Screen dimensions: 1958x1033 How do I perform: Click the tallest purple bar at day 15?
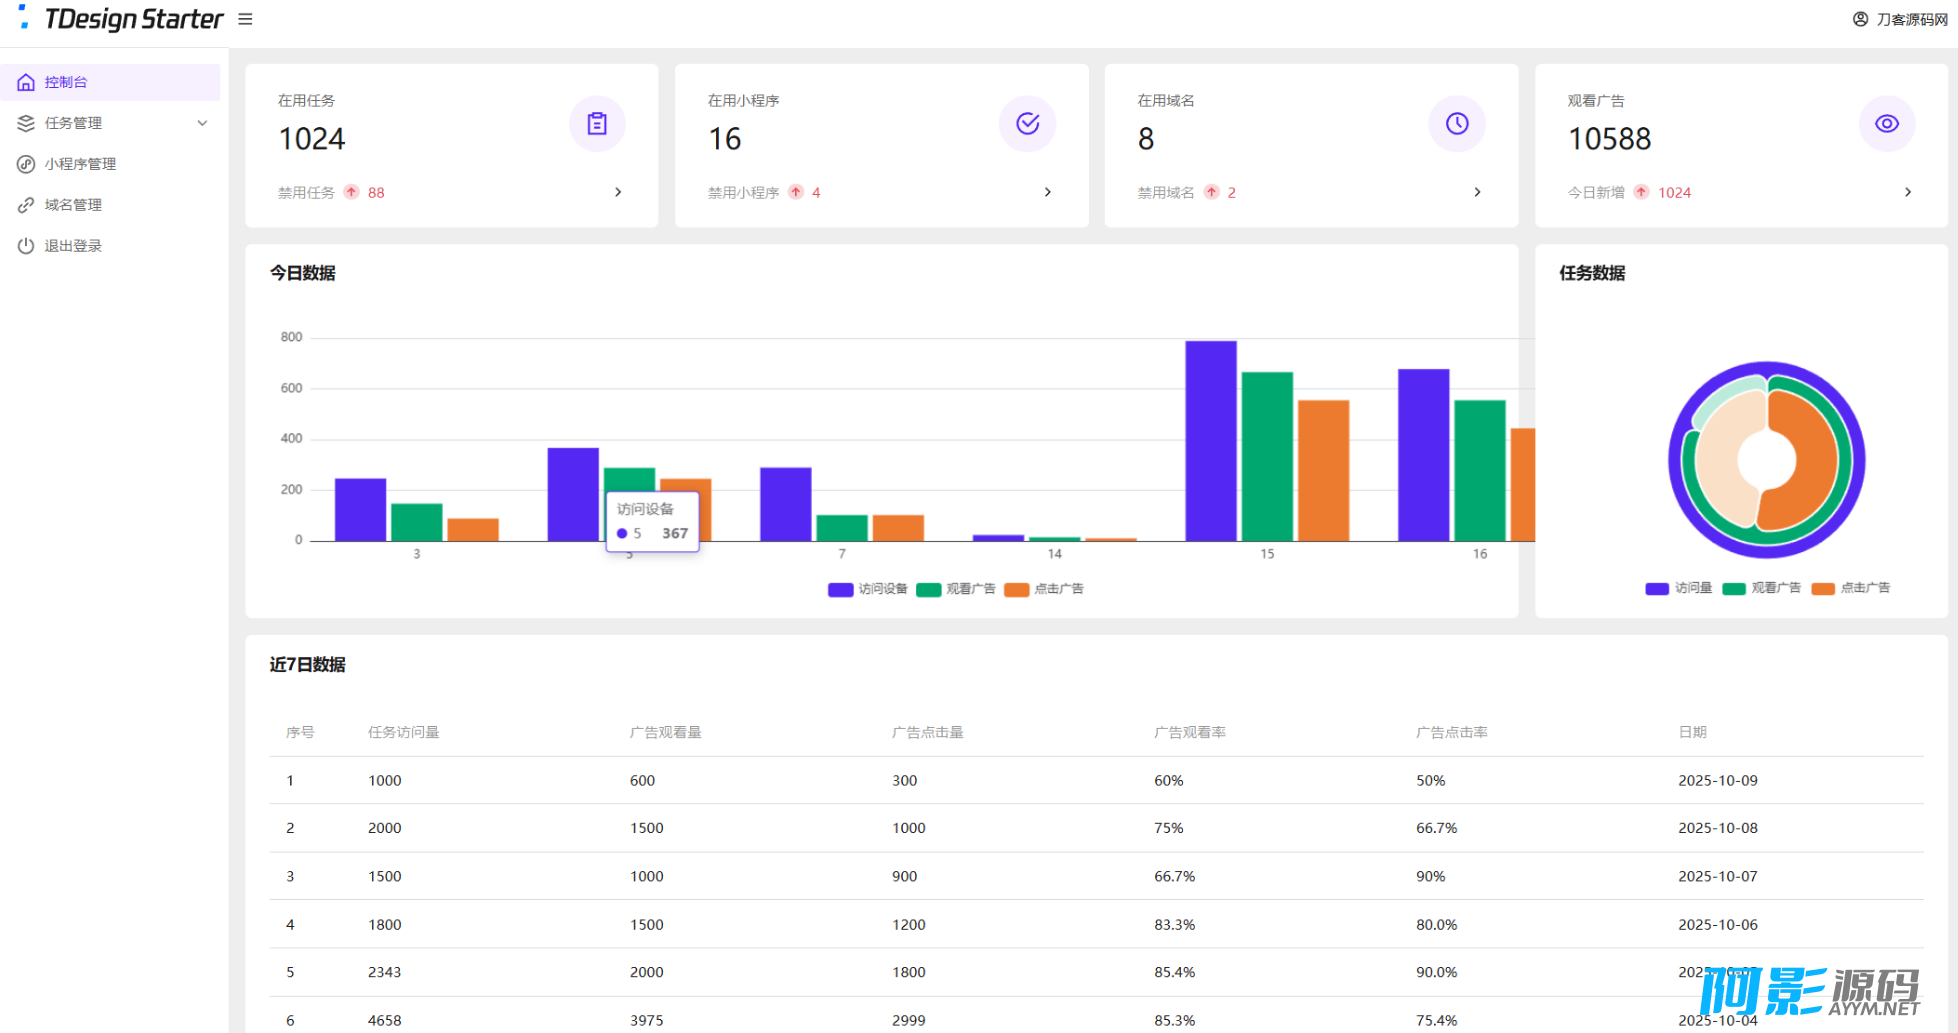click(1210, 440)
